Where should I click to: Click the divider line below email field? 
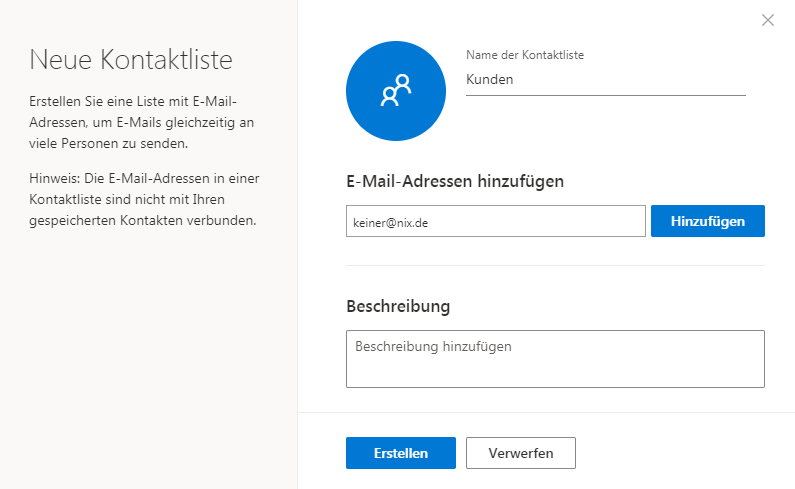[555, 265]
